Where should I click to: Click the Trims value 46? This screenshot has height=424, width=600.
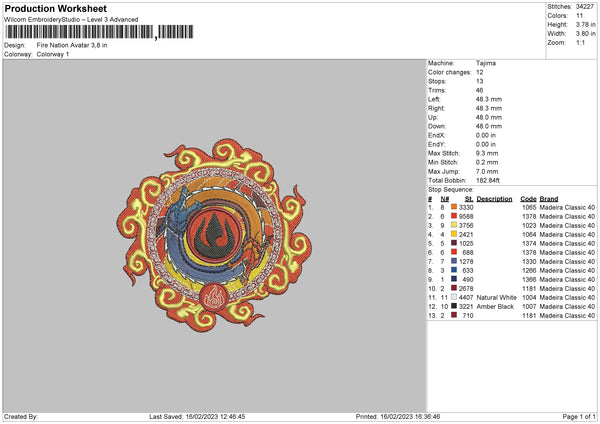point(479,90)
